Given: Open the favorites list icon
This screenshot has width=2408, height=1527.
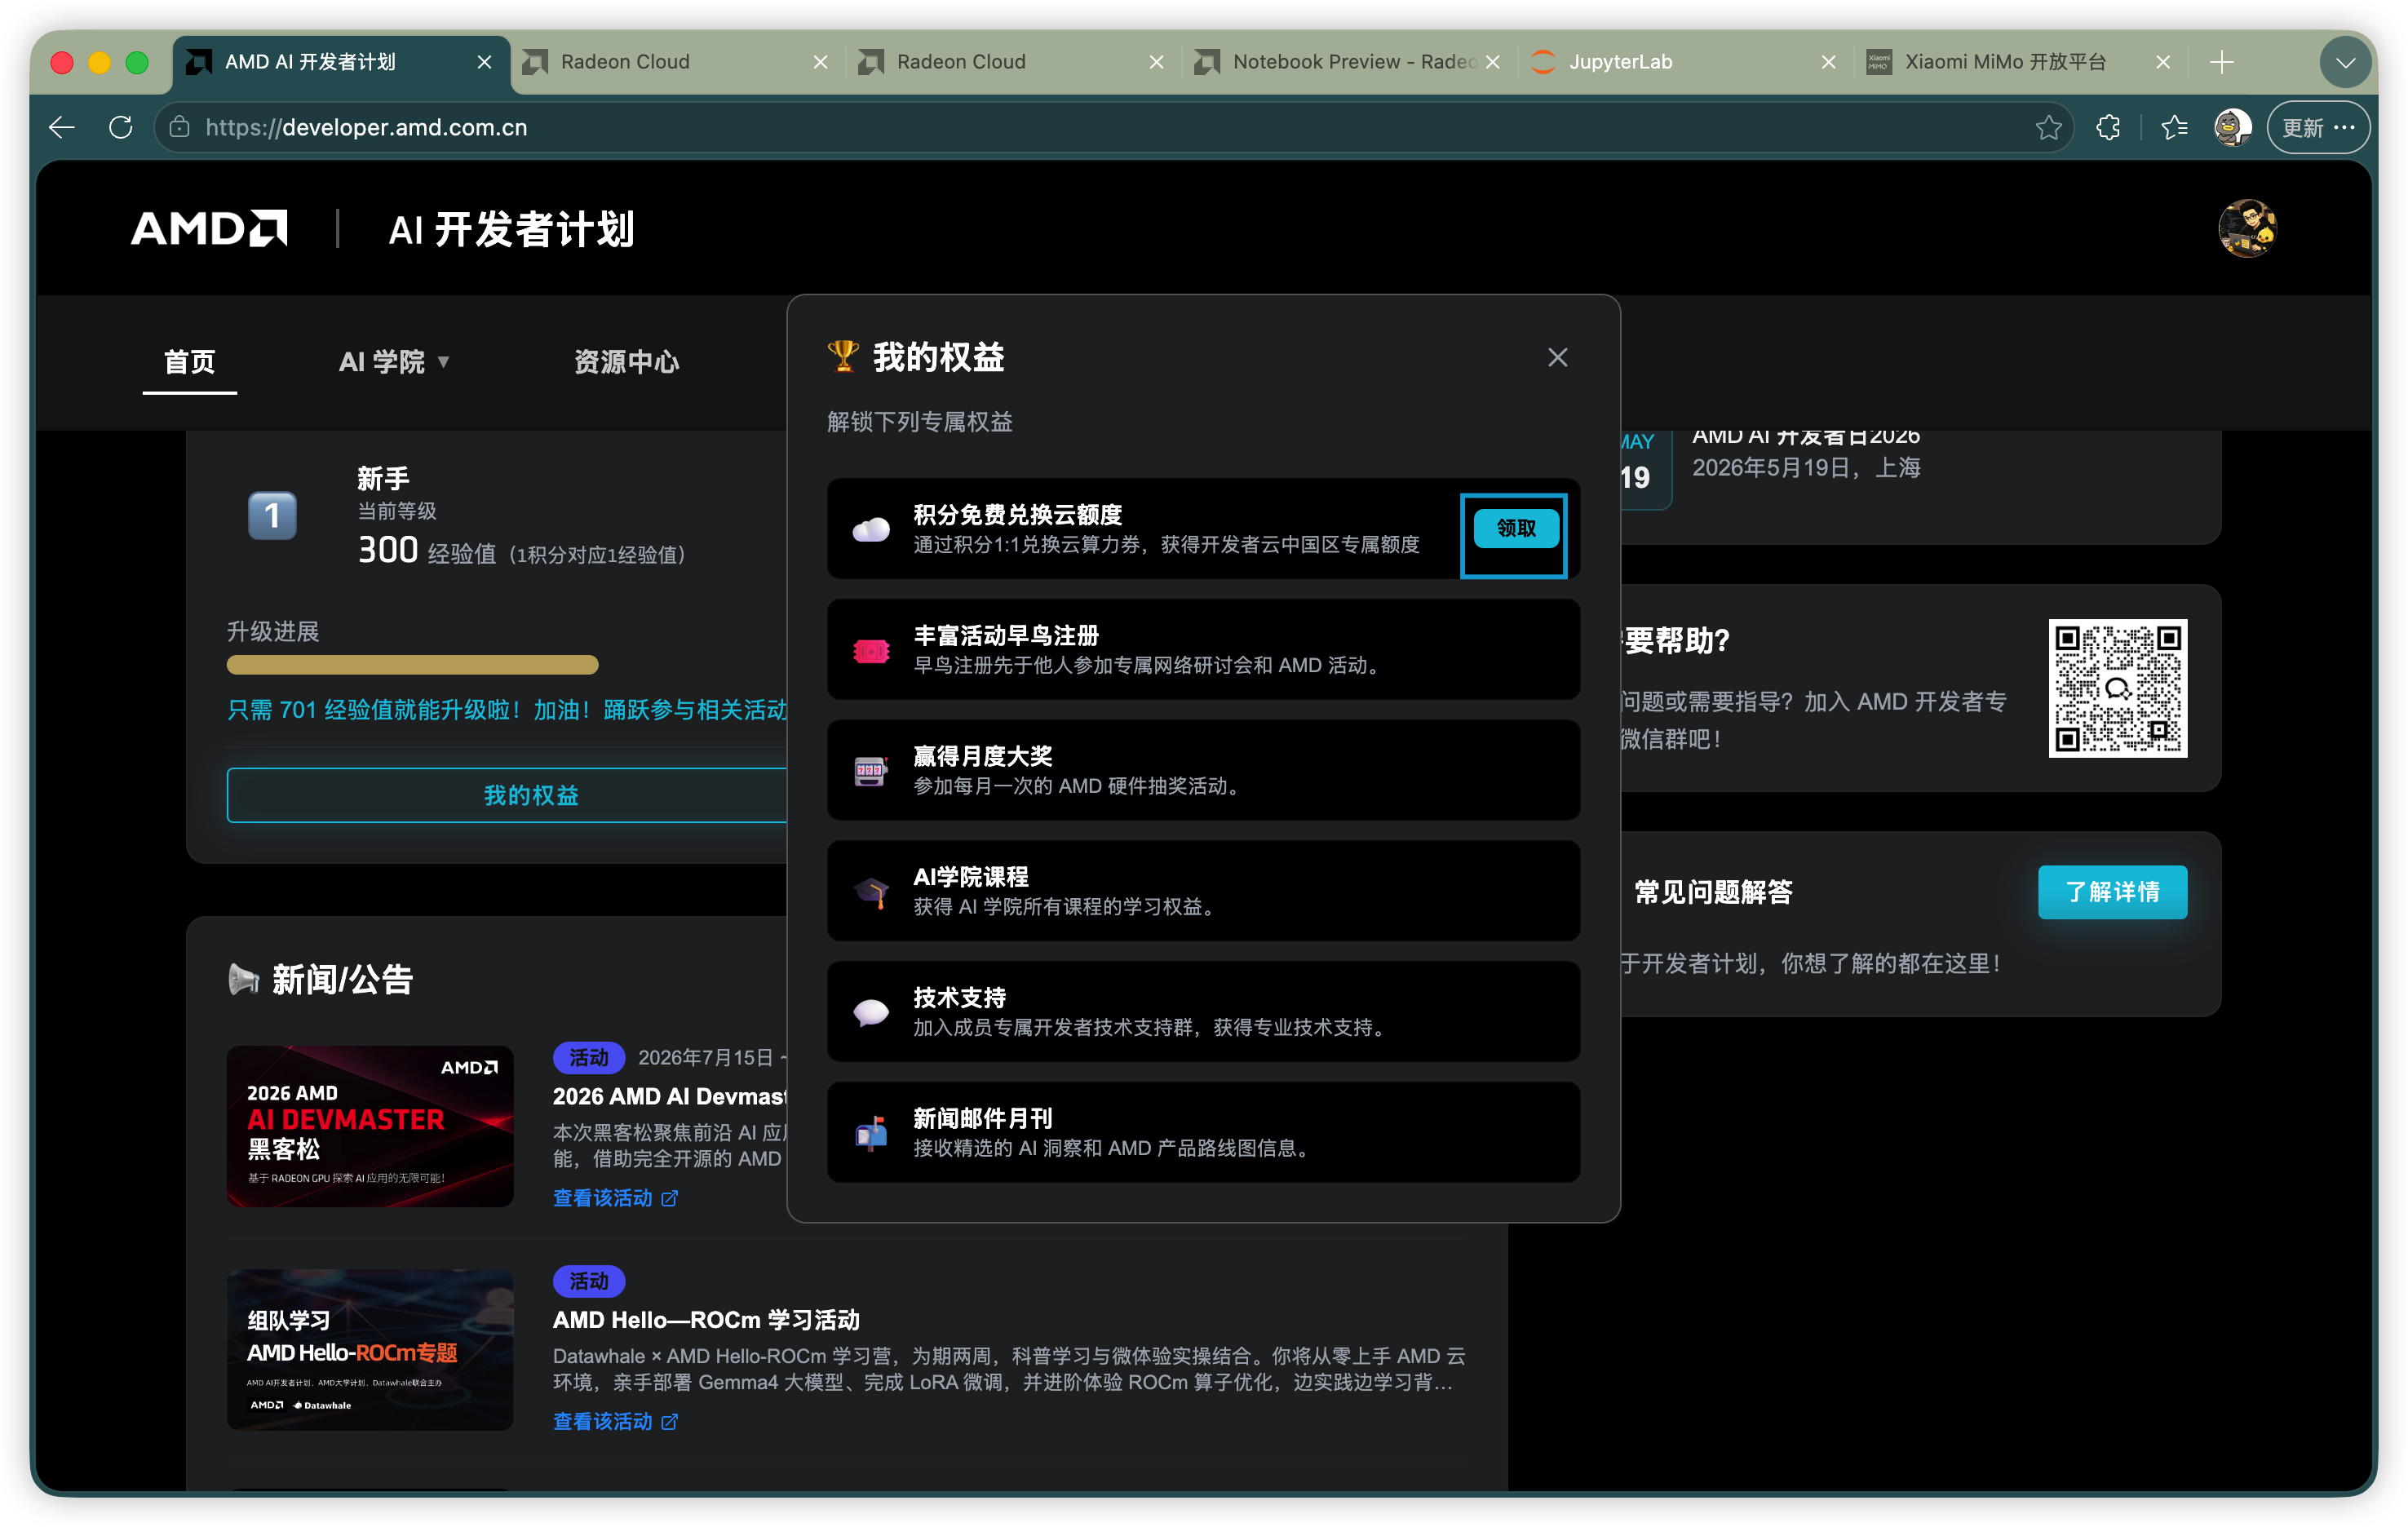Looking at the screenshot, I should pyautogui.click(x=2173, y=127).
